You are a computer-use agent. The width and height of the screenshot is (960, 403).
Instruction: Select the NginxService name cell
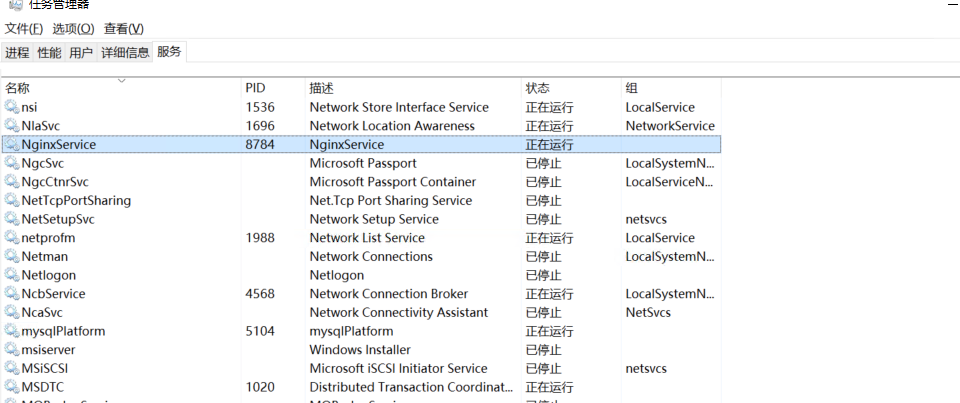coord(59,145)
